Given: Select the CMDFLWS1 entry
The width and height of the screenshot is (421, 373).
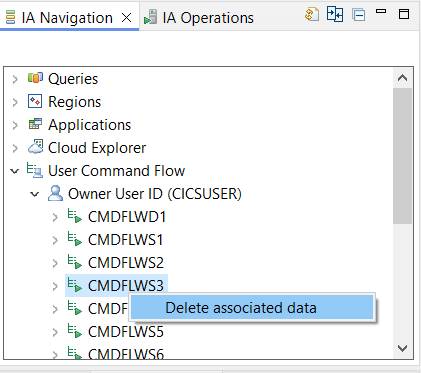Looking at the screenshot, I should [126, 240].
